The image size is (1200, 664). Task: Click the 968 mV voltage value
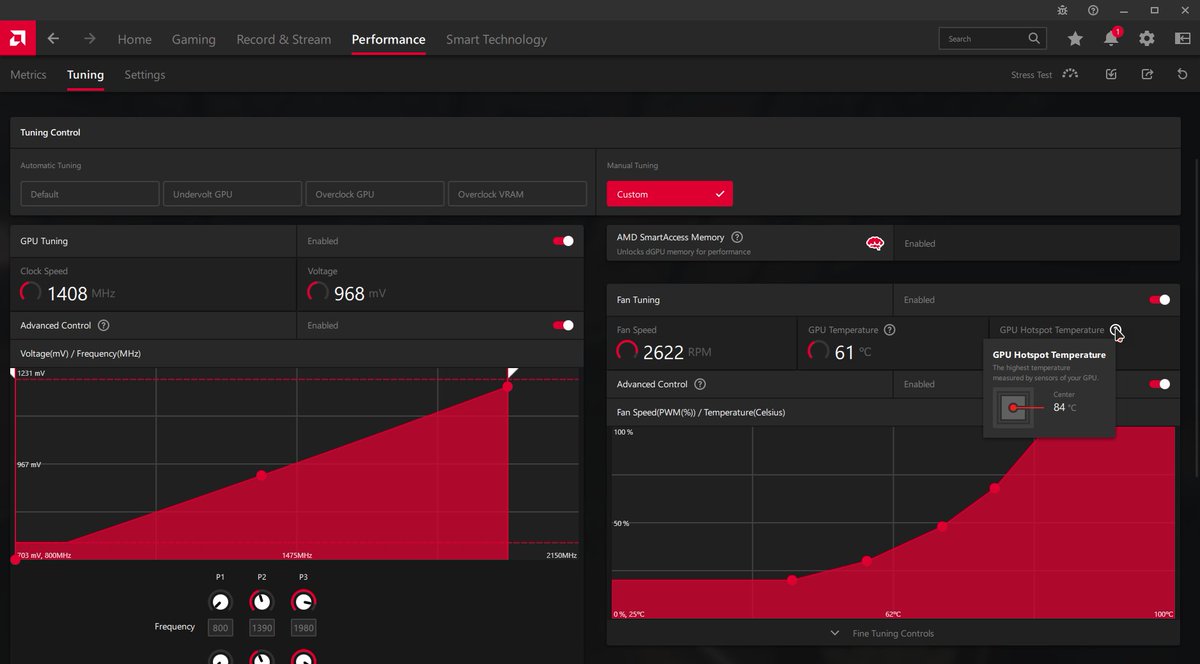tap(360, 294)
